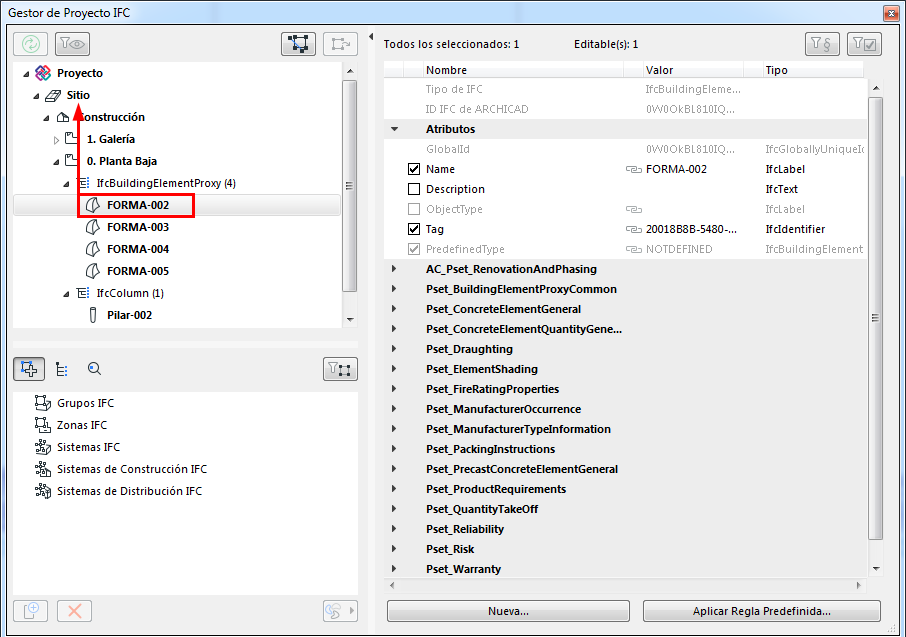Click the properties horizontal scrollbar right arrow

click(859, 585)
